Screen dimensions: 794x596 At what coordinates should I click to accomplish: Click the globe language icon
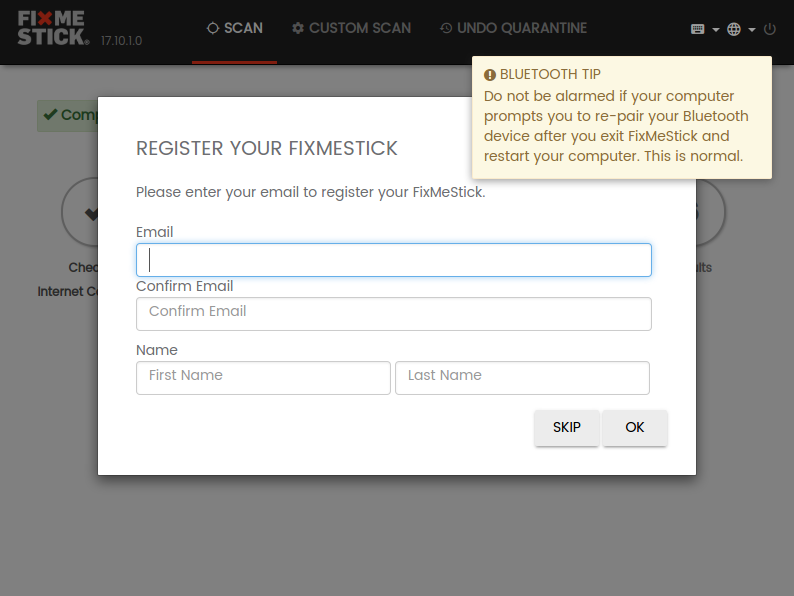734,29
